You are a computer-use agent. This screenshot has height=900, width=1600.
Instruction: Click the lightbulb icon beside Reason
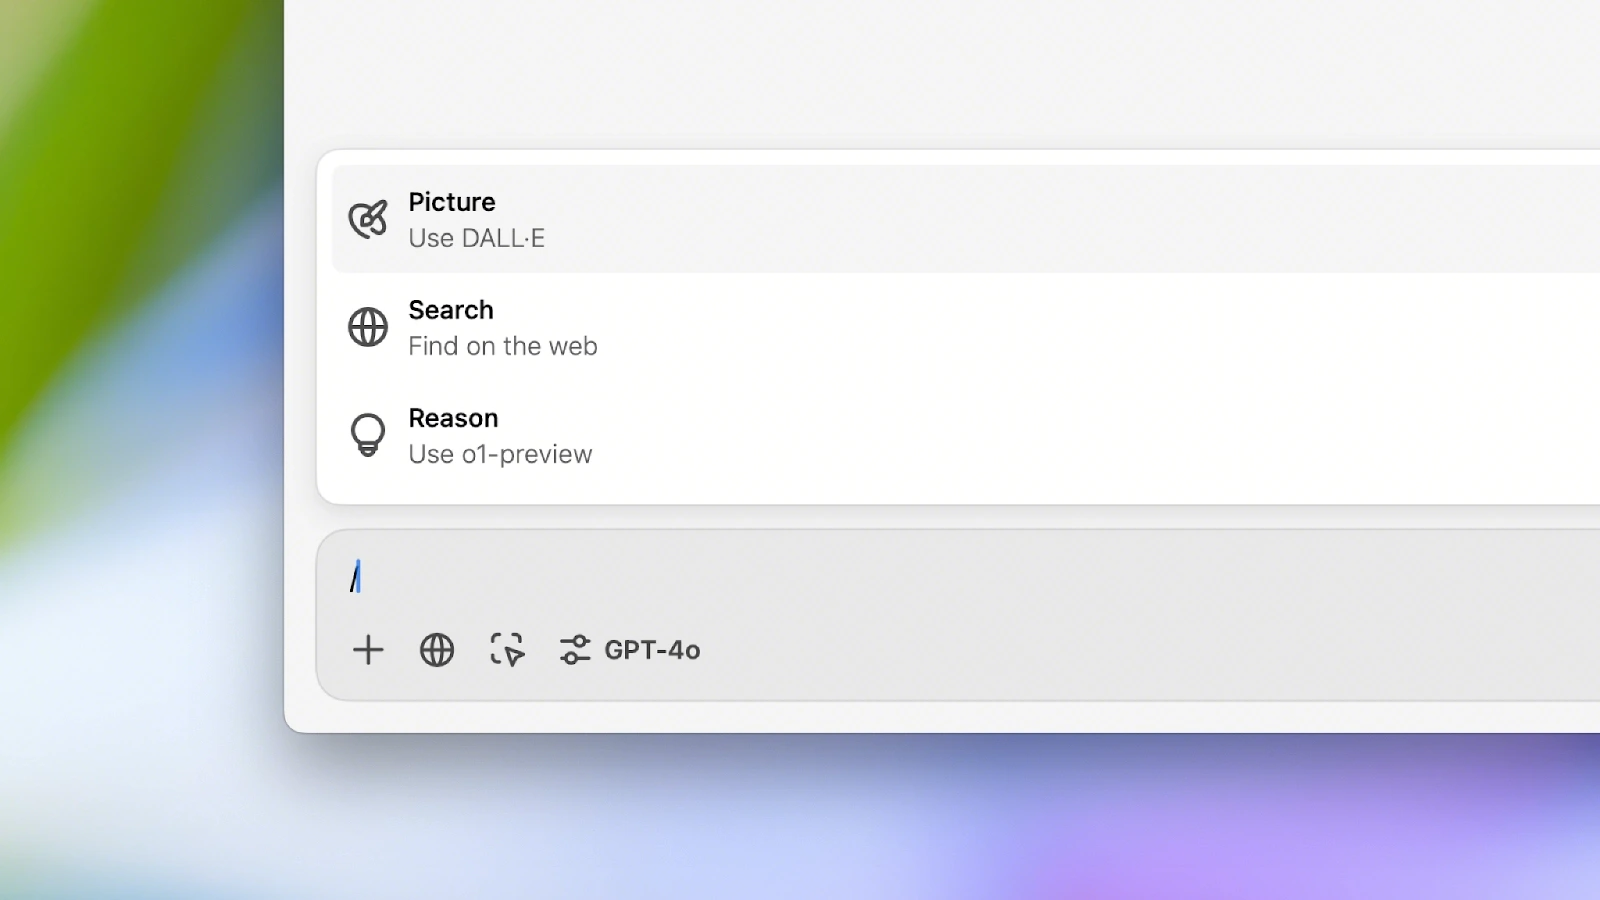pyautogui.click(x=367, y=435)
